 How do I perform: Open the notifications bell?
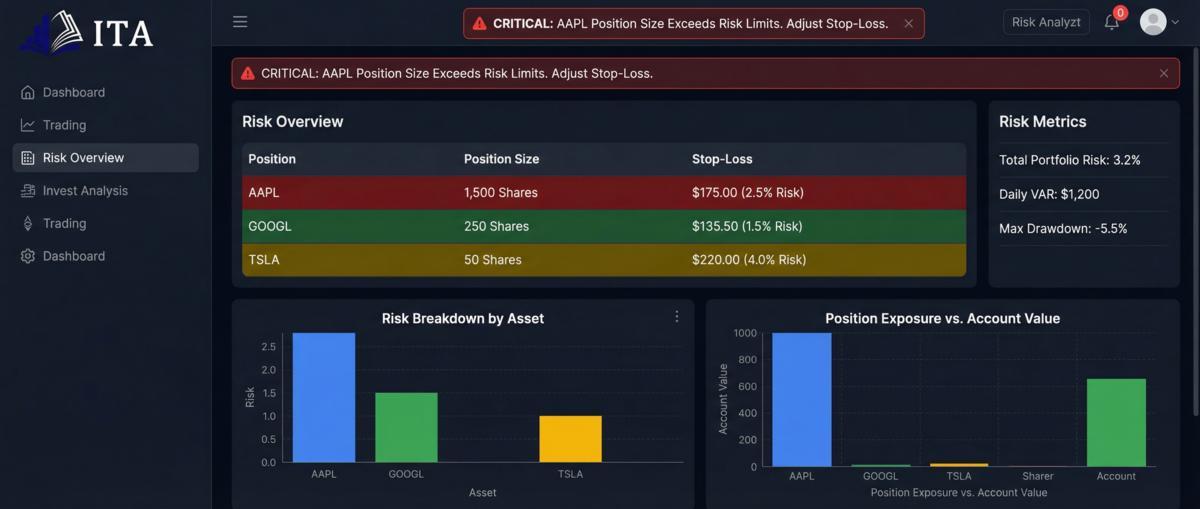point(1112,22)
